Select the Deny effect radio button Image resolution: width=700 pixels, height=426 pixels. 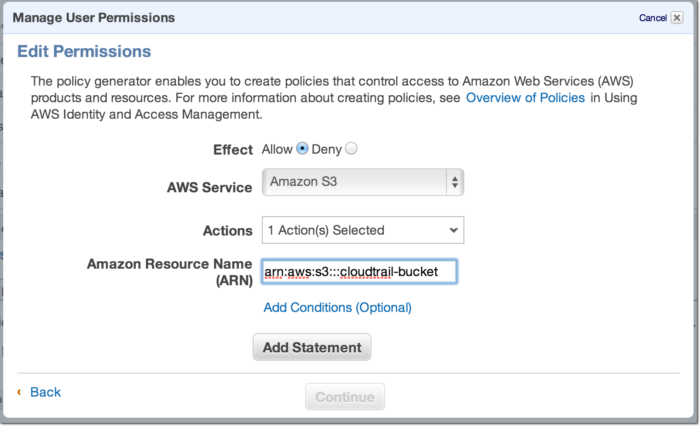pos(351,149)
